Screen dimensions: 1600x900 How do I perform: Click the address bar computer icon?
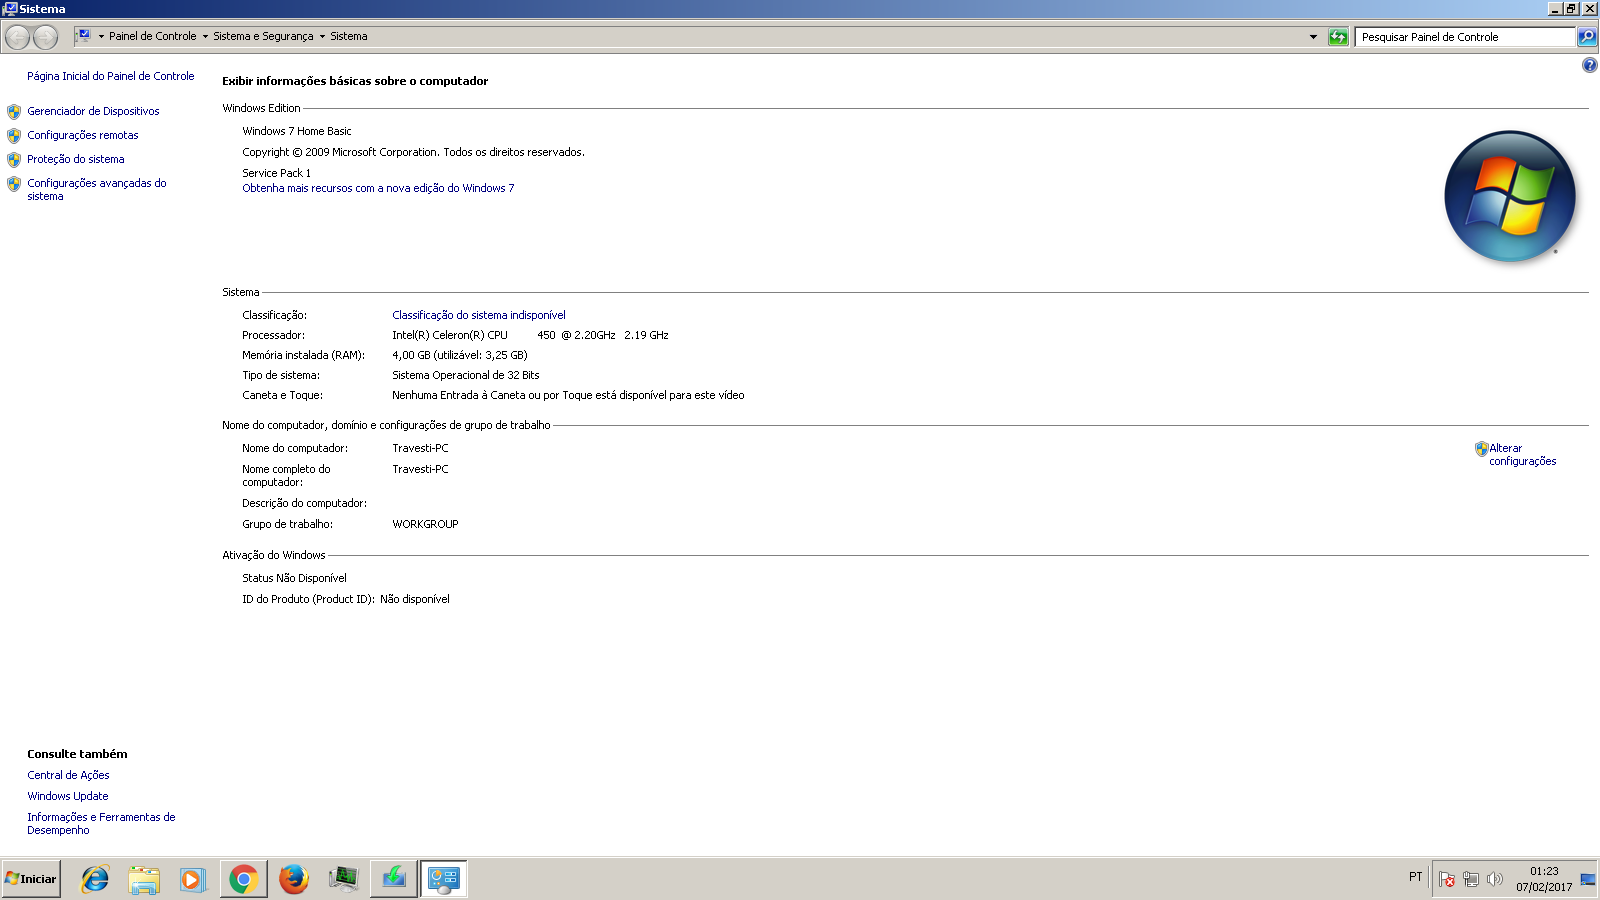pyautogui.click(x=84, y=36)
